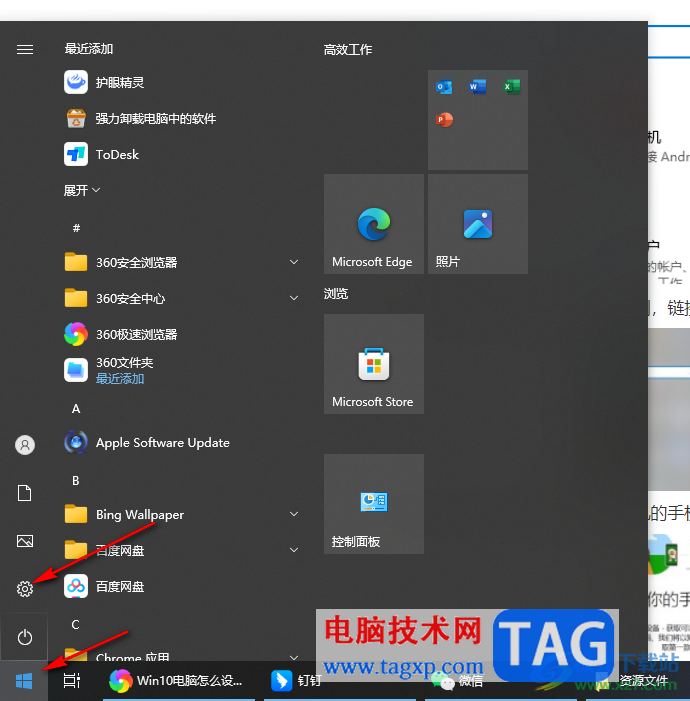Open Word in the Office tile
Viewport: 690px width, 701px height.
[x=478, y=86]
